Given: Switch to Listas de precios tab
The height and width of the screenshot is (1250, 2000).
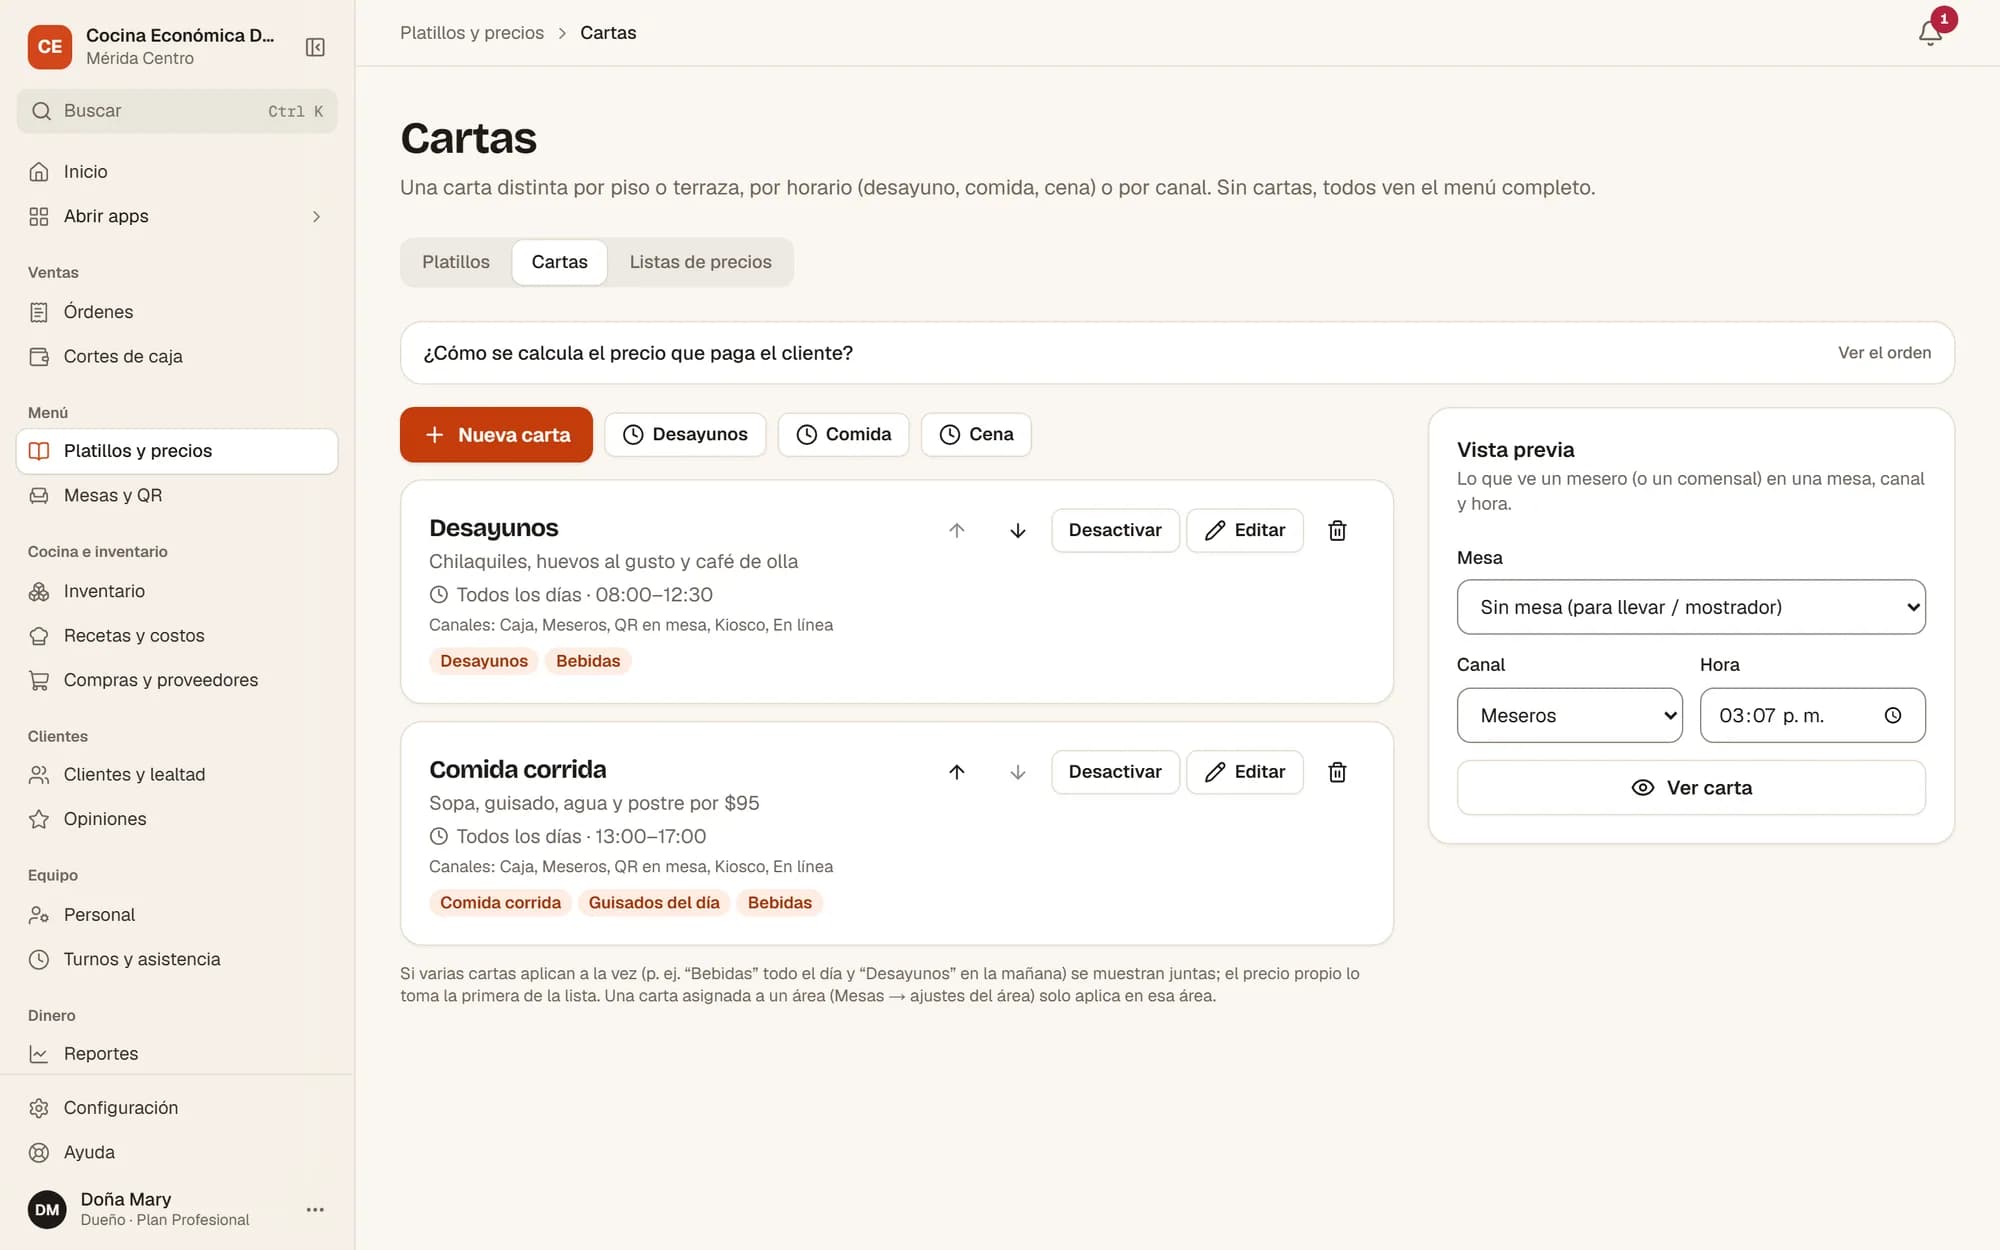Looking at the screenshot, I should pos(700,262).
